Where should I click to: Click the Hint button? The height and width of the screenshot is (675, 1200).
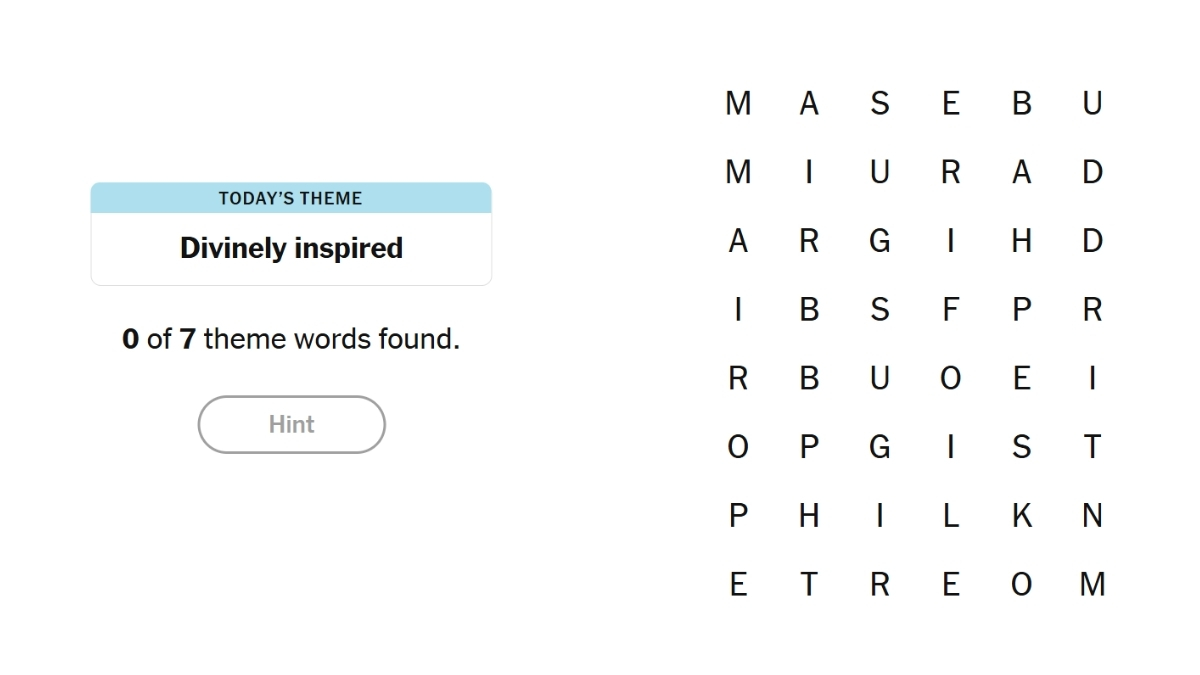coord(291,424)
